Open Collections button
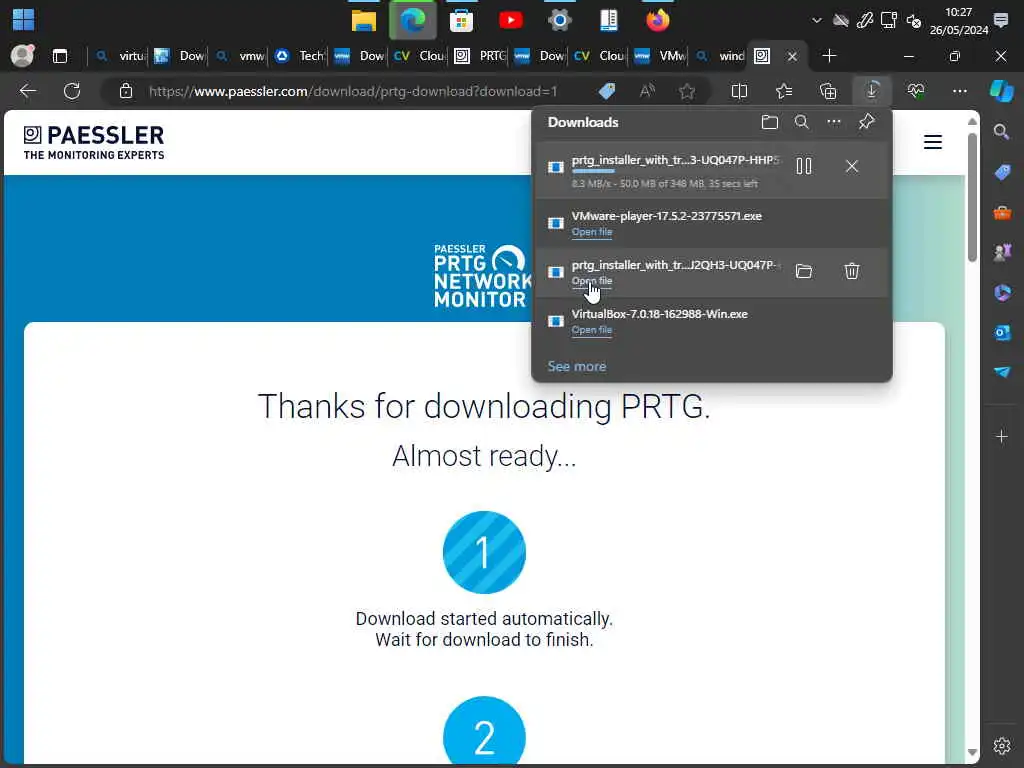 pos(828,91)
